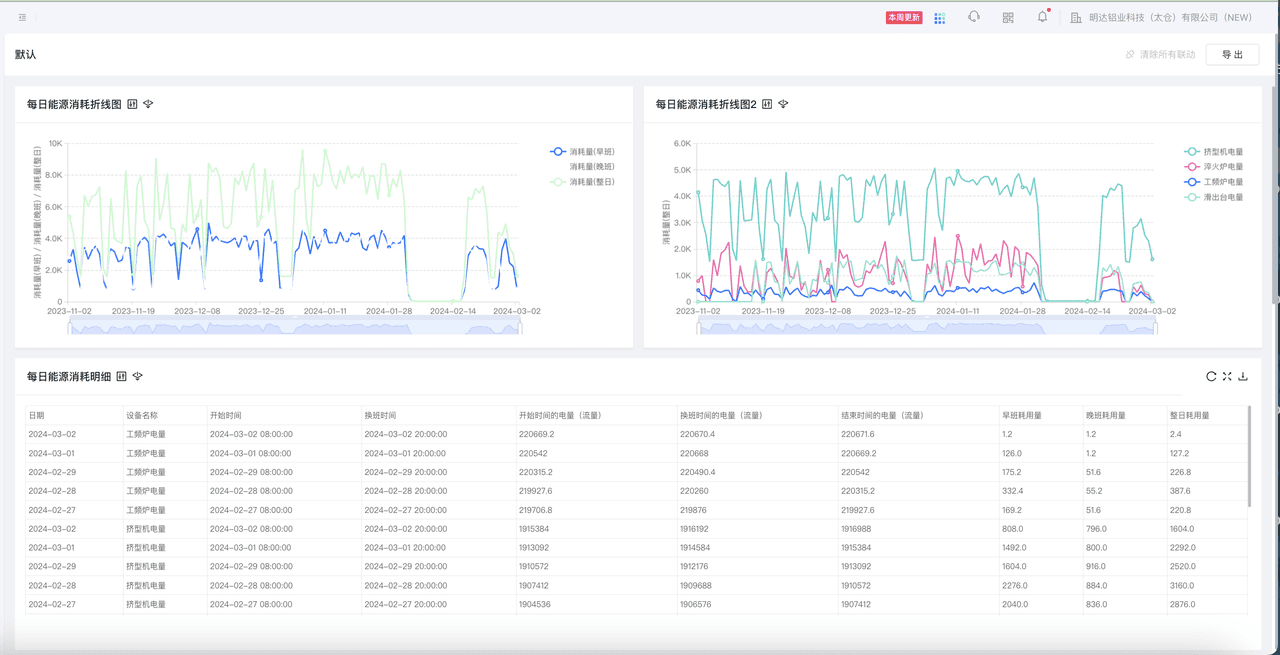
Task: Refresh the 每日能源消耗明细 table
Action: click(x=1211, y=376)
